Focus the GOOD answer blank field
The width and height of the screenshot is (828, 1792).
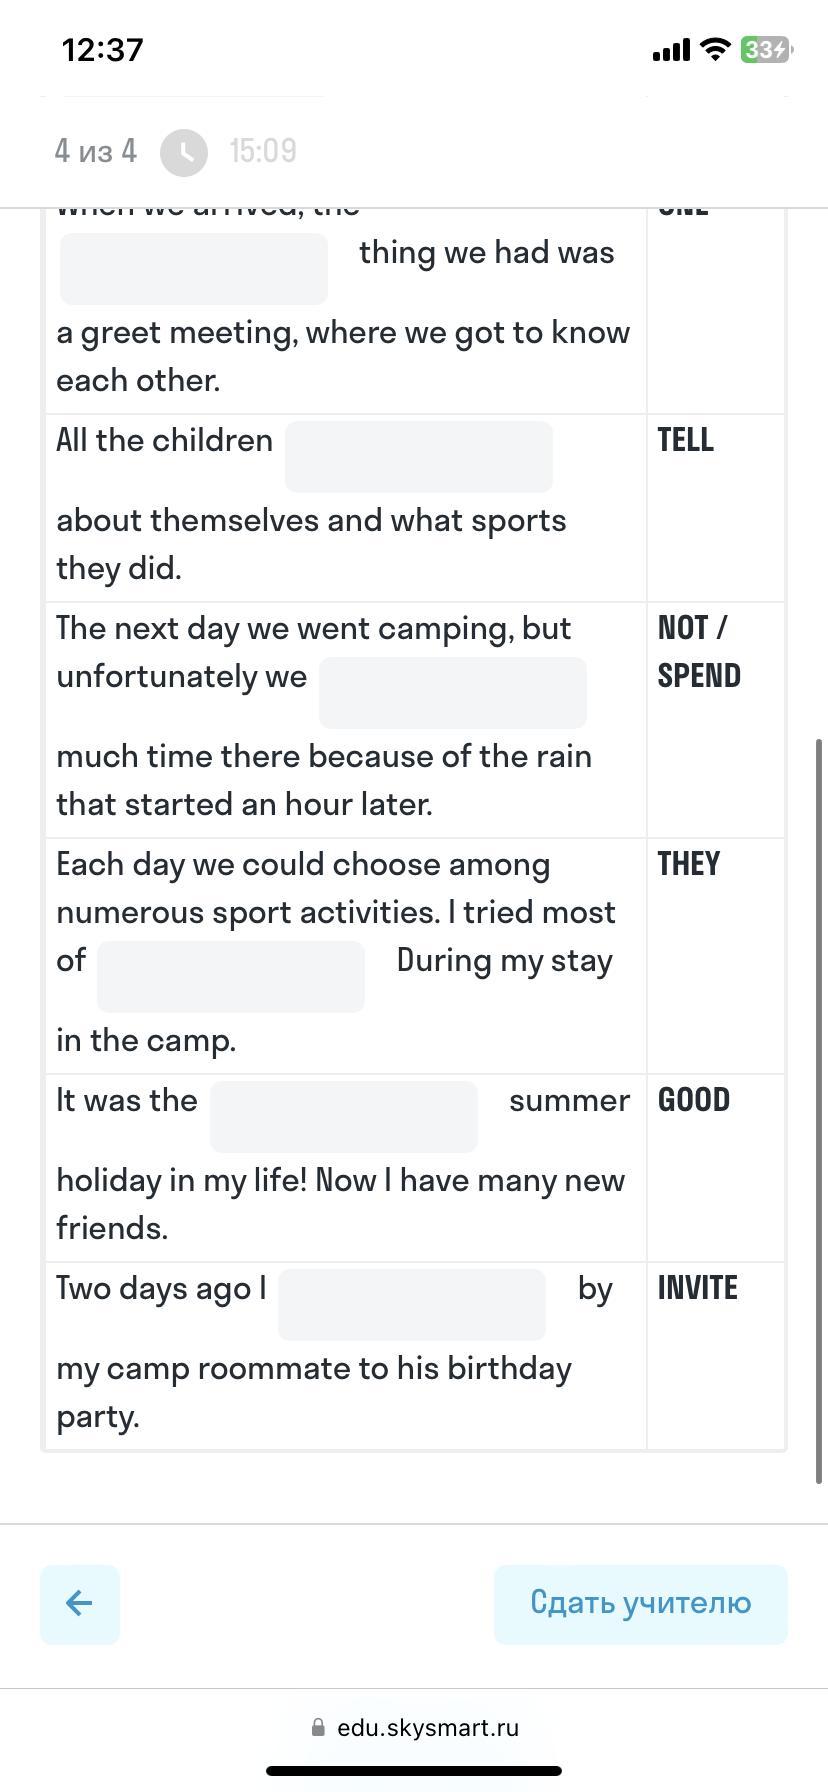pos(344,1117)
